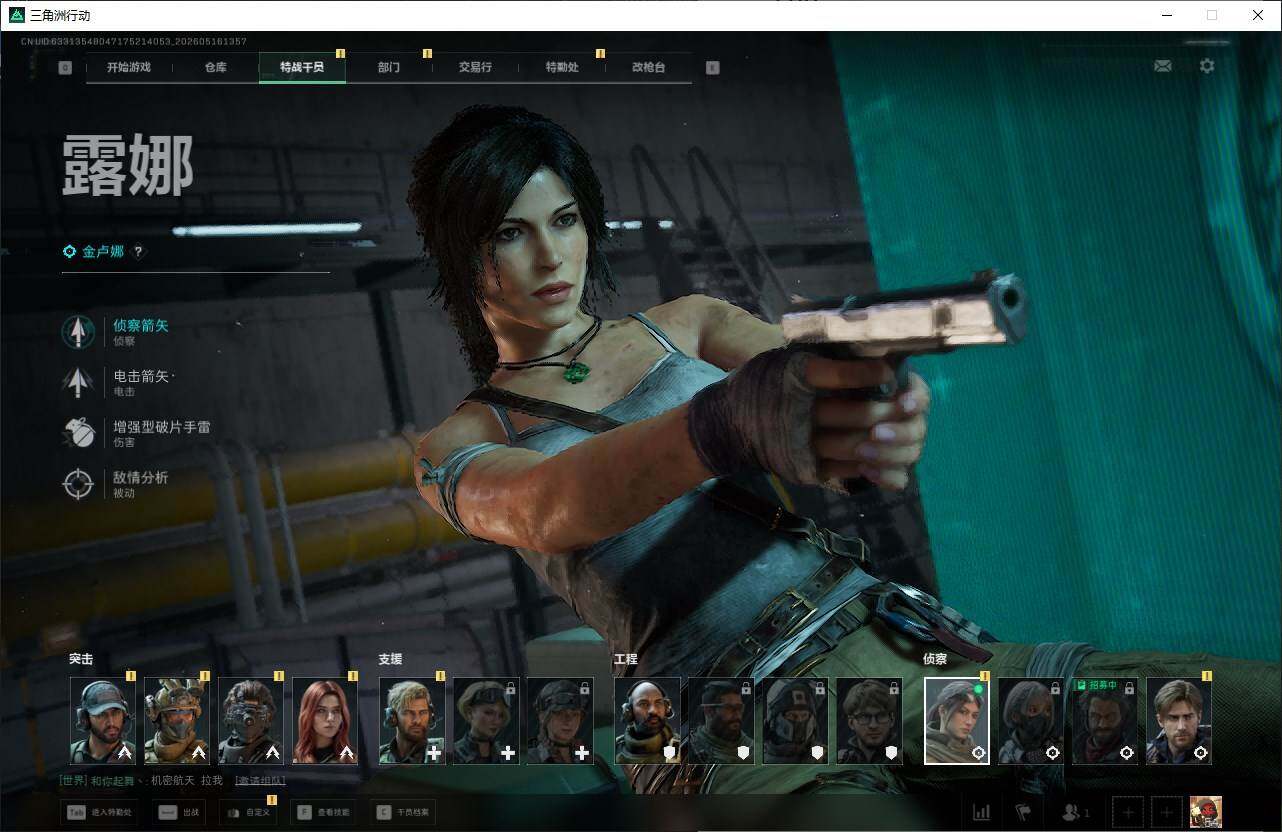Select the 工程 operator with glasses
Viewport: 1282px width, 832px height.
869,721
